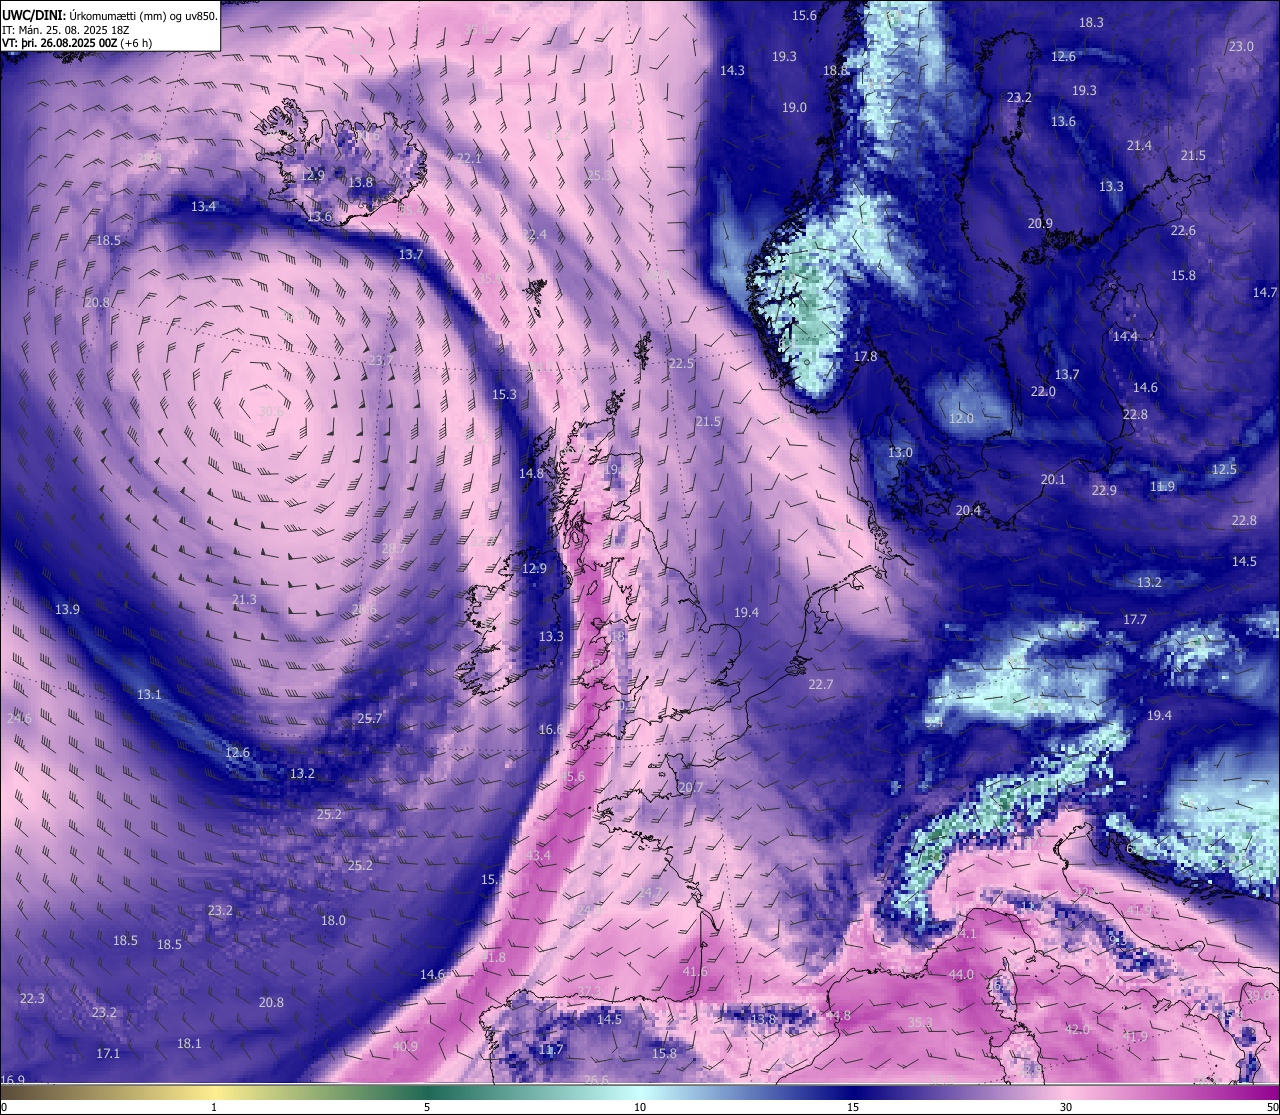Click the map value 17.8
This screenshot has width=1280, height=1115.
coord(865,356)
